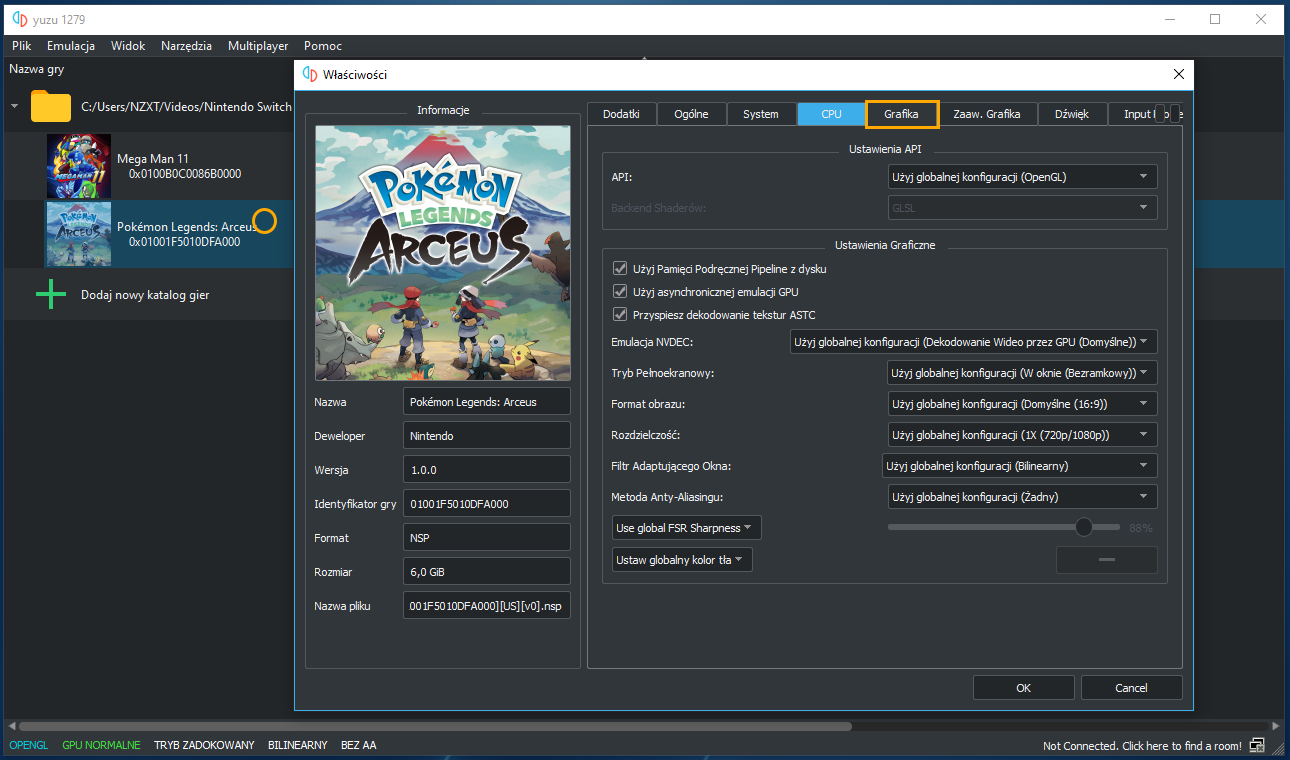Collapse the Nintendo Switch folder tree arrow
1290x760 pixels.
(x=15, y=106)
